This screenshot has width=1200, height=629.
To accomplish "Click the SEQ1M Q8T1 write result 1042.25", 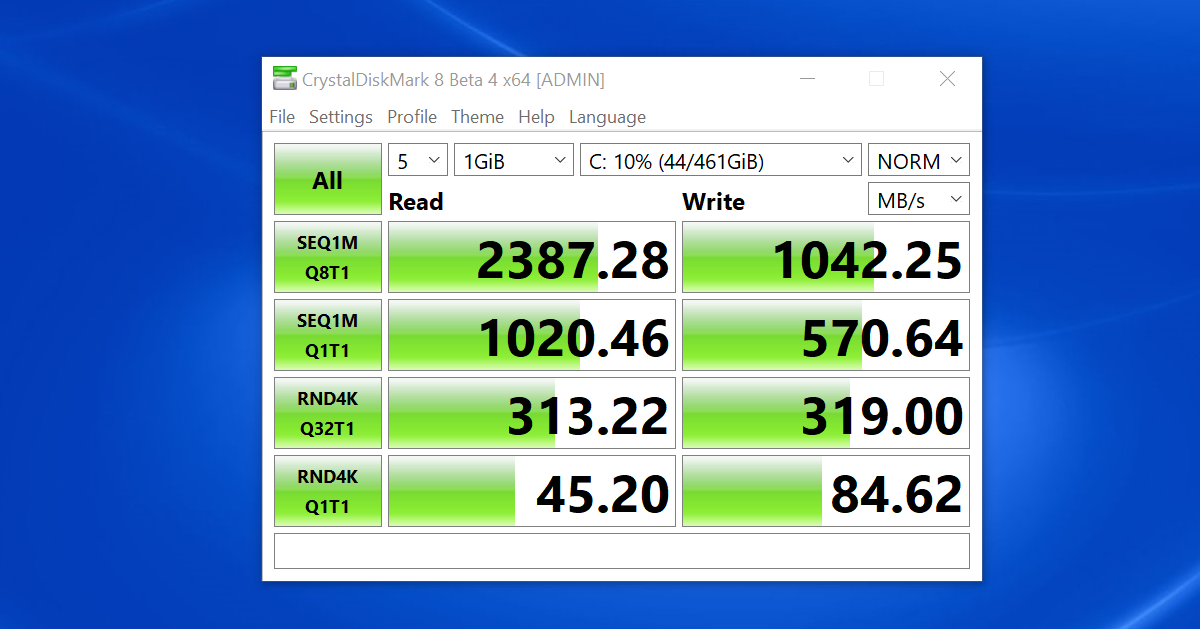I will click(826, 257).
